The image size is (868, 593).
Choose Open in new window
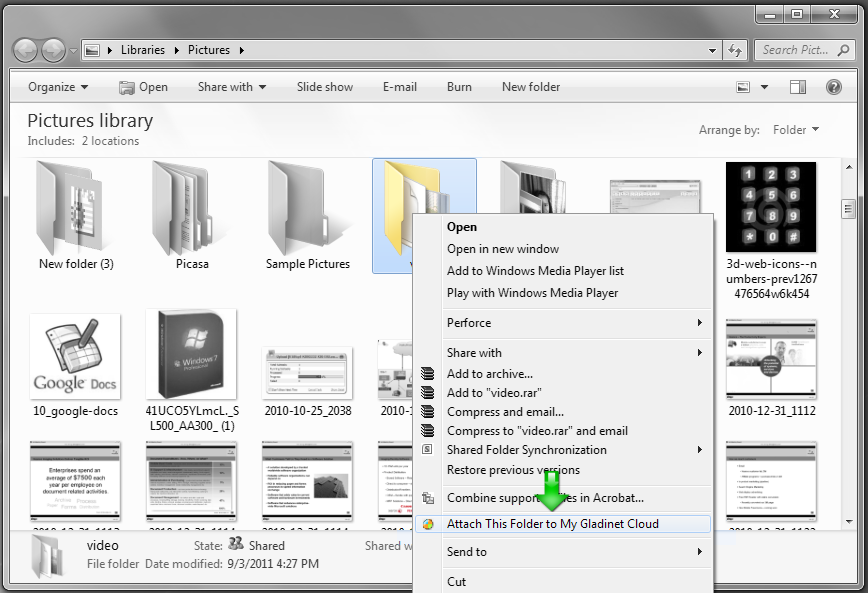coord(503,249)
